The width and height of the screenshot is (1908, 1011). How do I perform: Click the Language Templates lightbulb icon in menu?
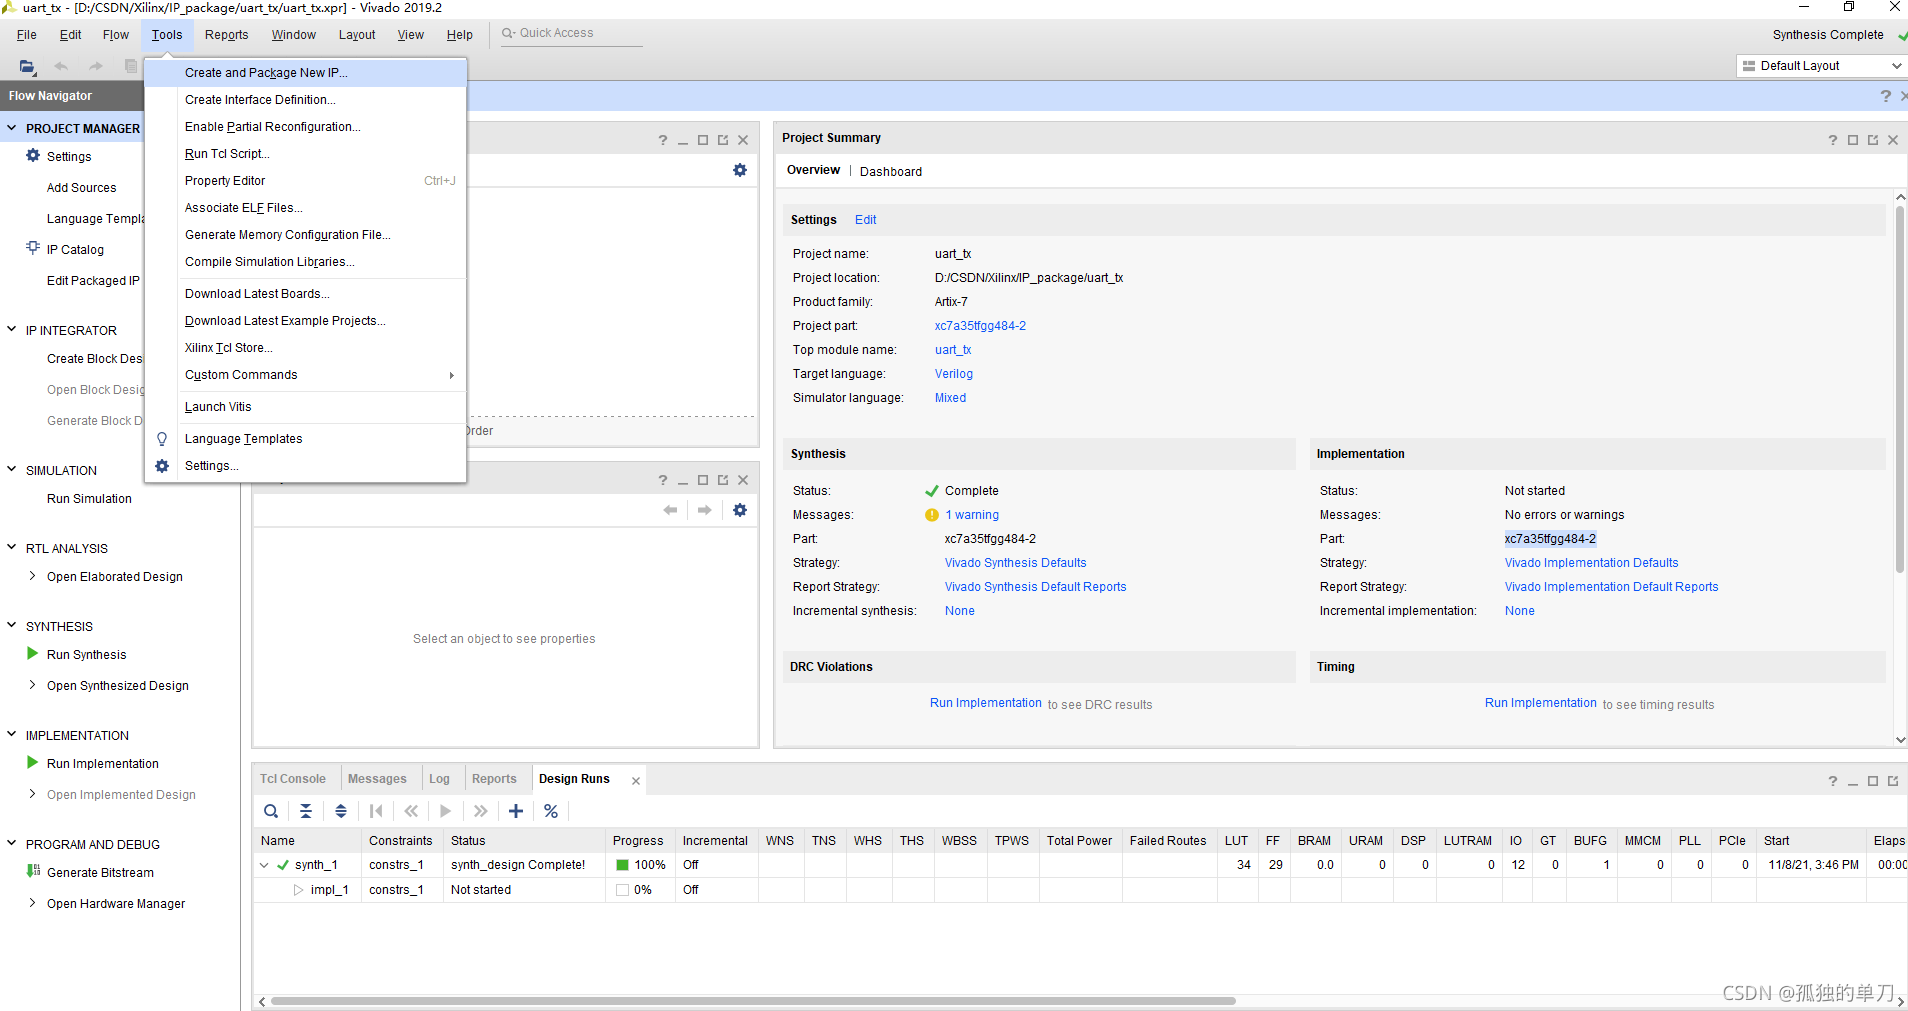pyautogui.click(x=162, y=439)
